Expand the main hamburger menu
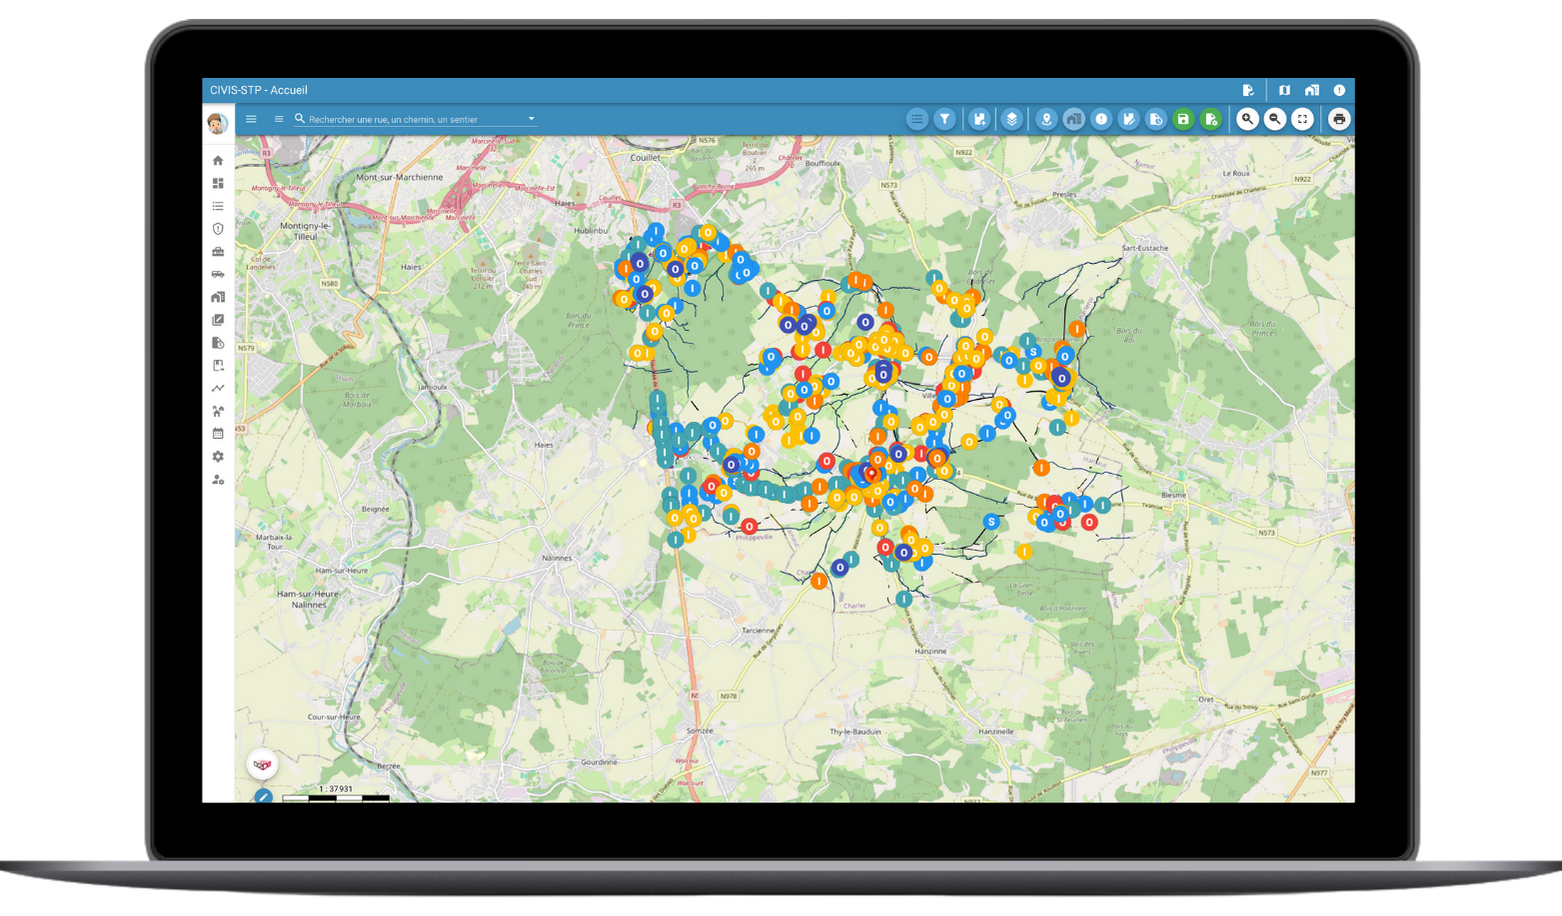The height and width of the screenshot is (916, 1562). click(251, 119)
